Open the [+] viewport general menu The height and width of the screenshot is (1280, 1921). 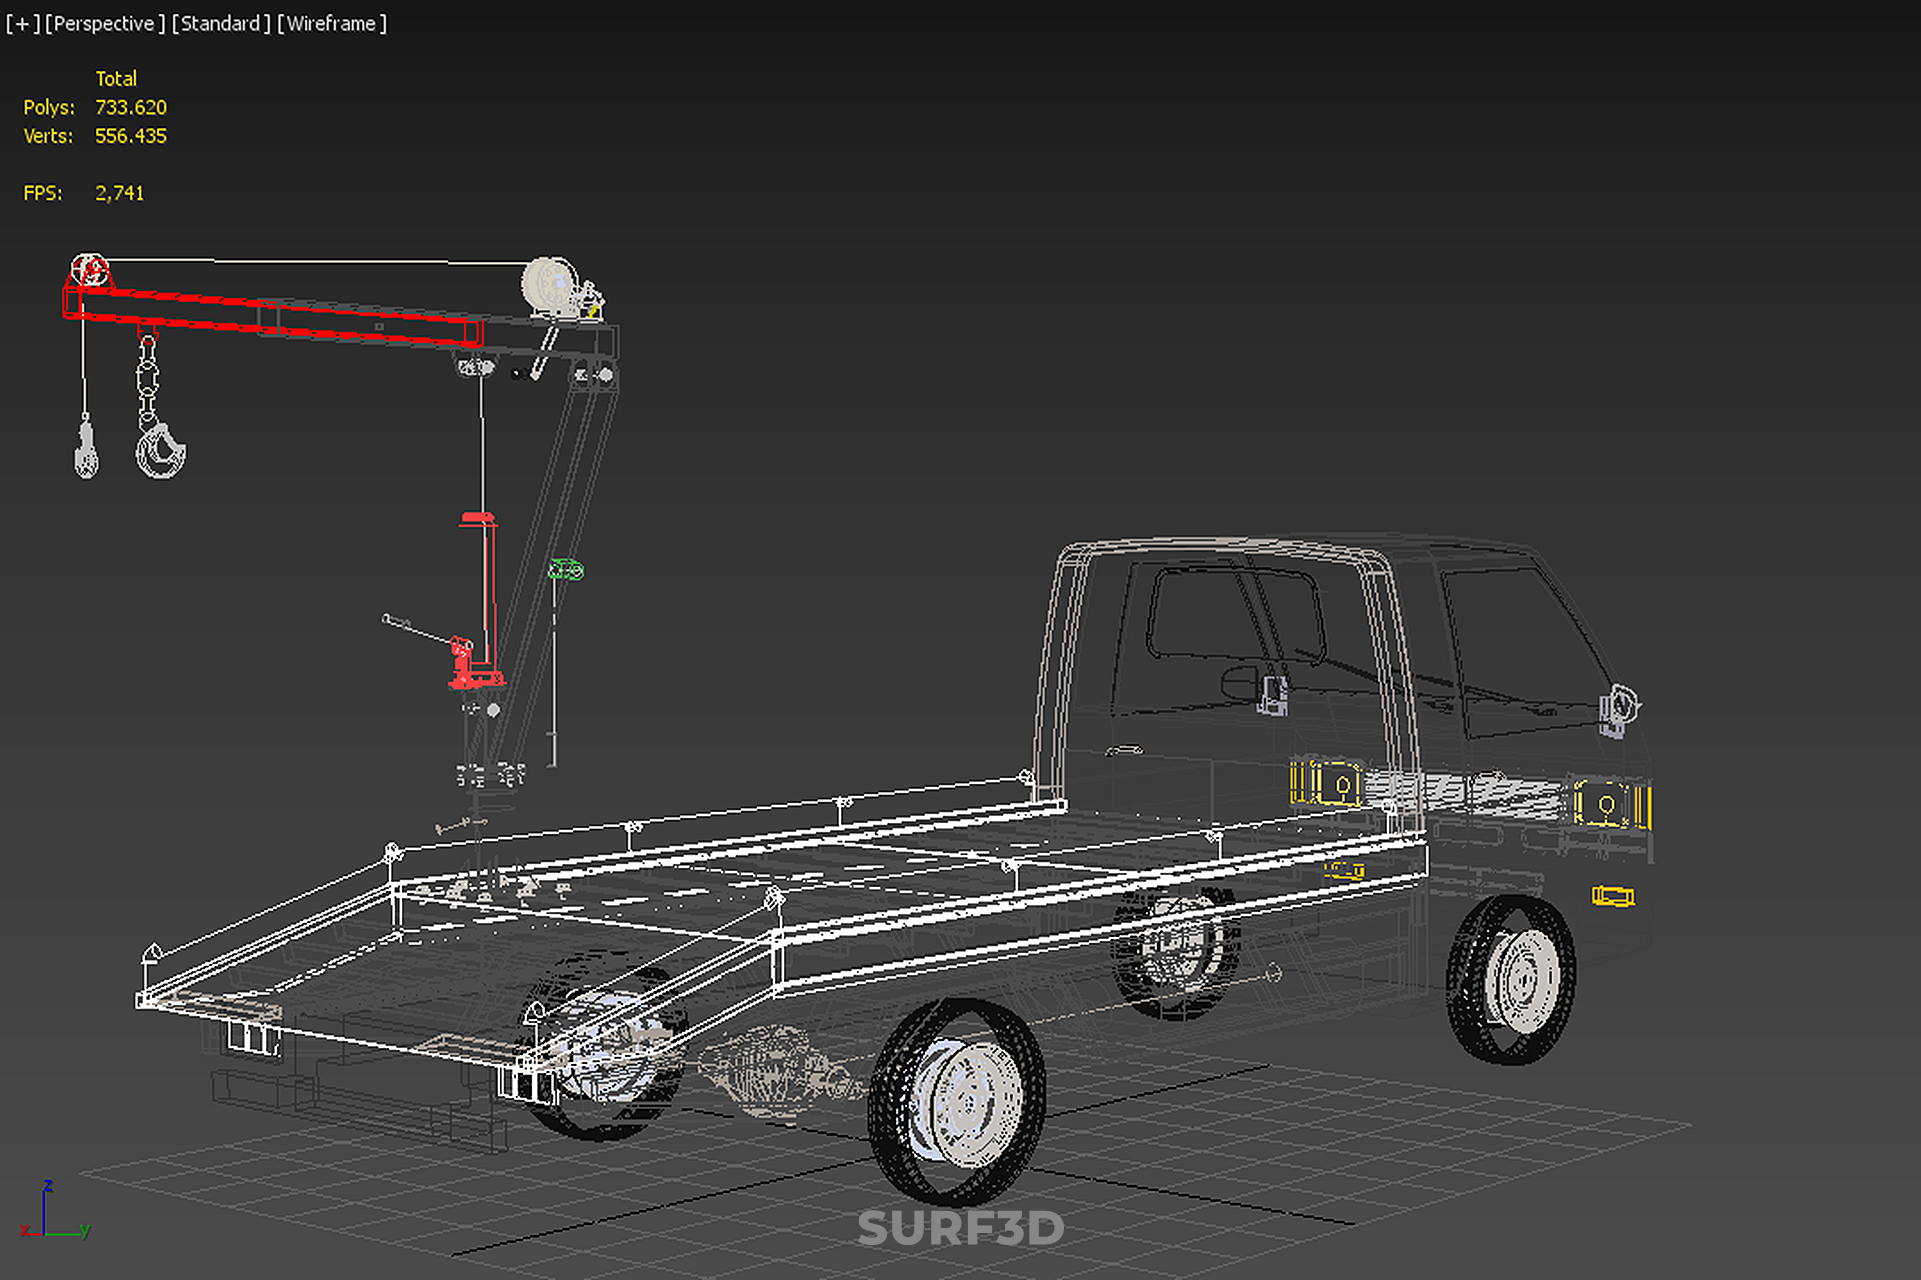(22, 23)
